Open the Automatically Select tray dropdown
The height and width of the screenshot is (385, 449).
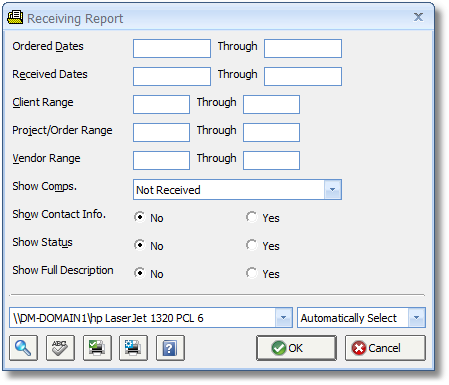[x=417, y=318]
